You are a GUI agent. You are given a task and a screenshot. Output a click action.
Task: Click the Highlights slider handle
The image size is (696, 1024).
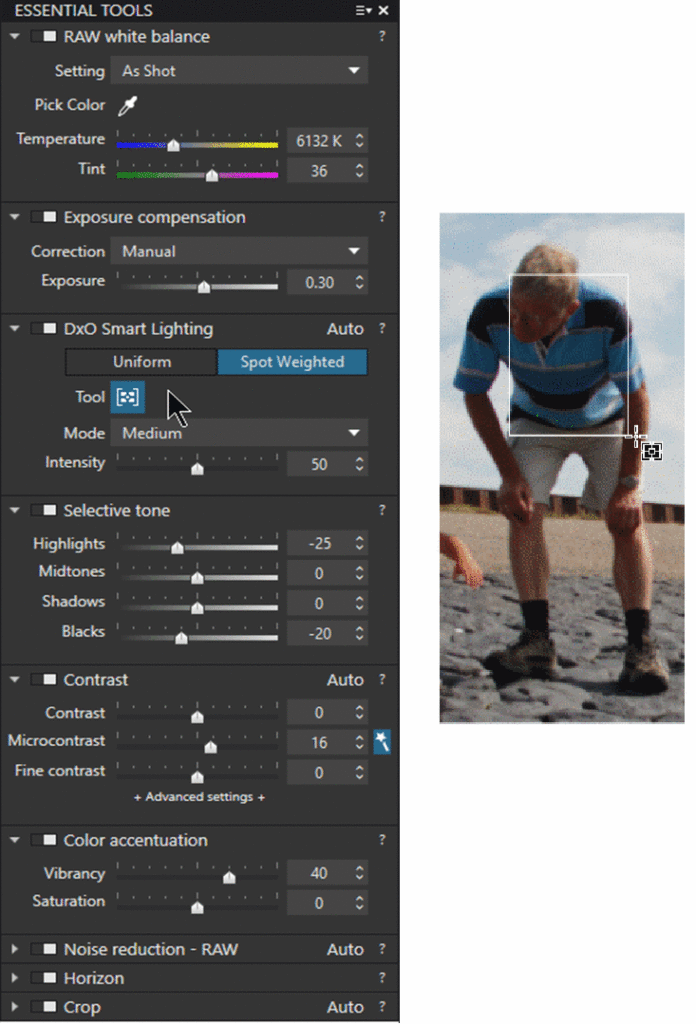[x=177, y=547]
